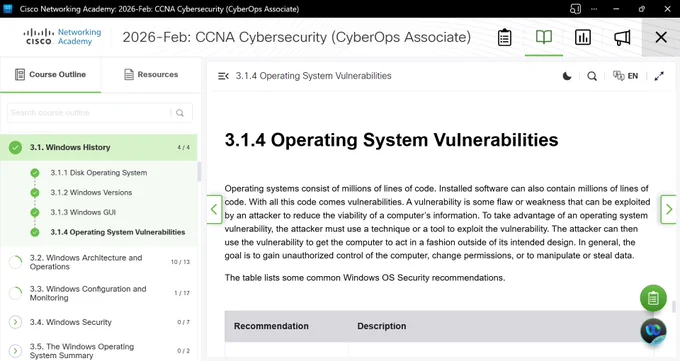Expand 3.2. Windows Architecture and Operations
This screenshot has width=680, height=361.
tap(98, 262)
